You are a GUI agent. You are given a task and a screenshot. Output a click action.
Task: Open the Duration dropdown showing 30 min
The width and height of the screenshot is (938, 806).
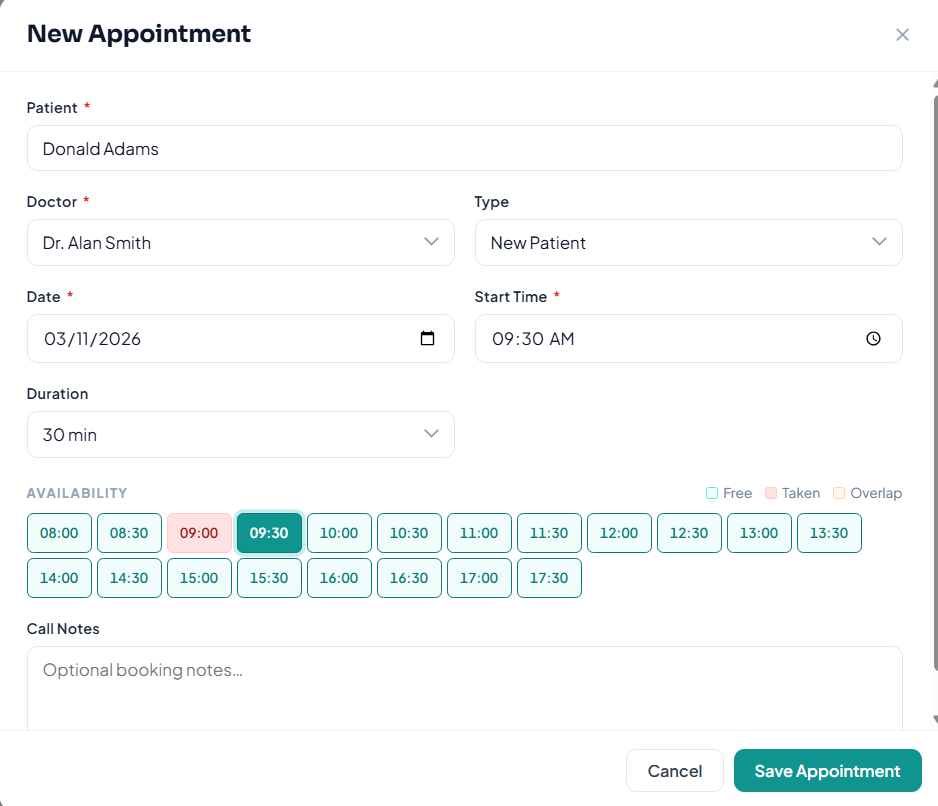[x=241, y=434]
